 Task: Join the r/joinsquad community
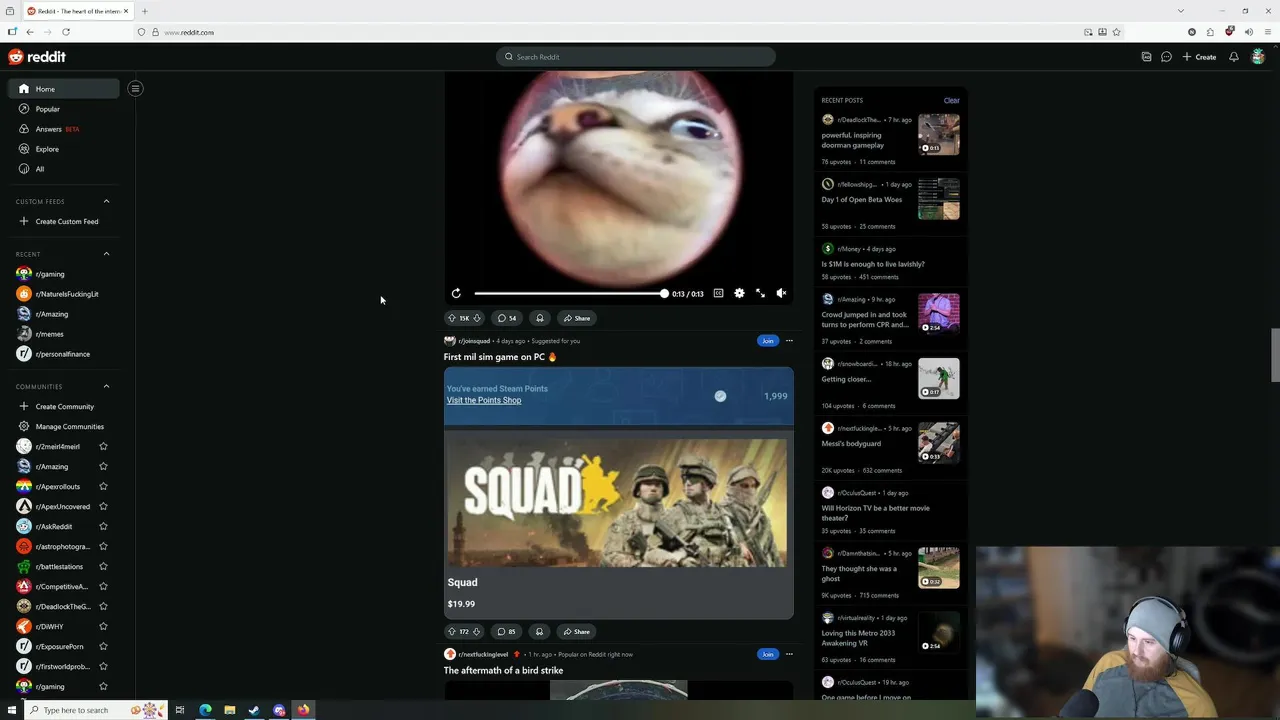click(767, 341)
